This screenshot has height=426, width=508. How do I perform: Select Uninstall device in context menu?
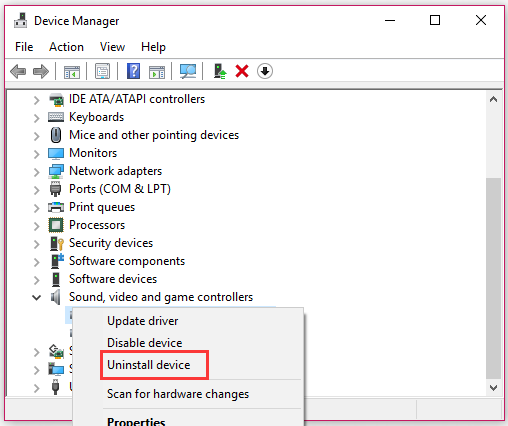[x=149, y=365]
